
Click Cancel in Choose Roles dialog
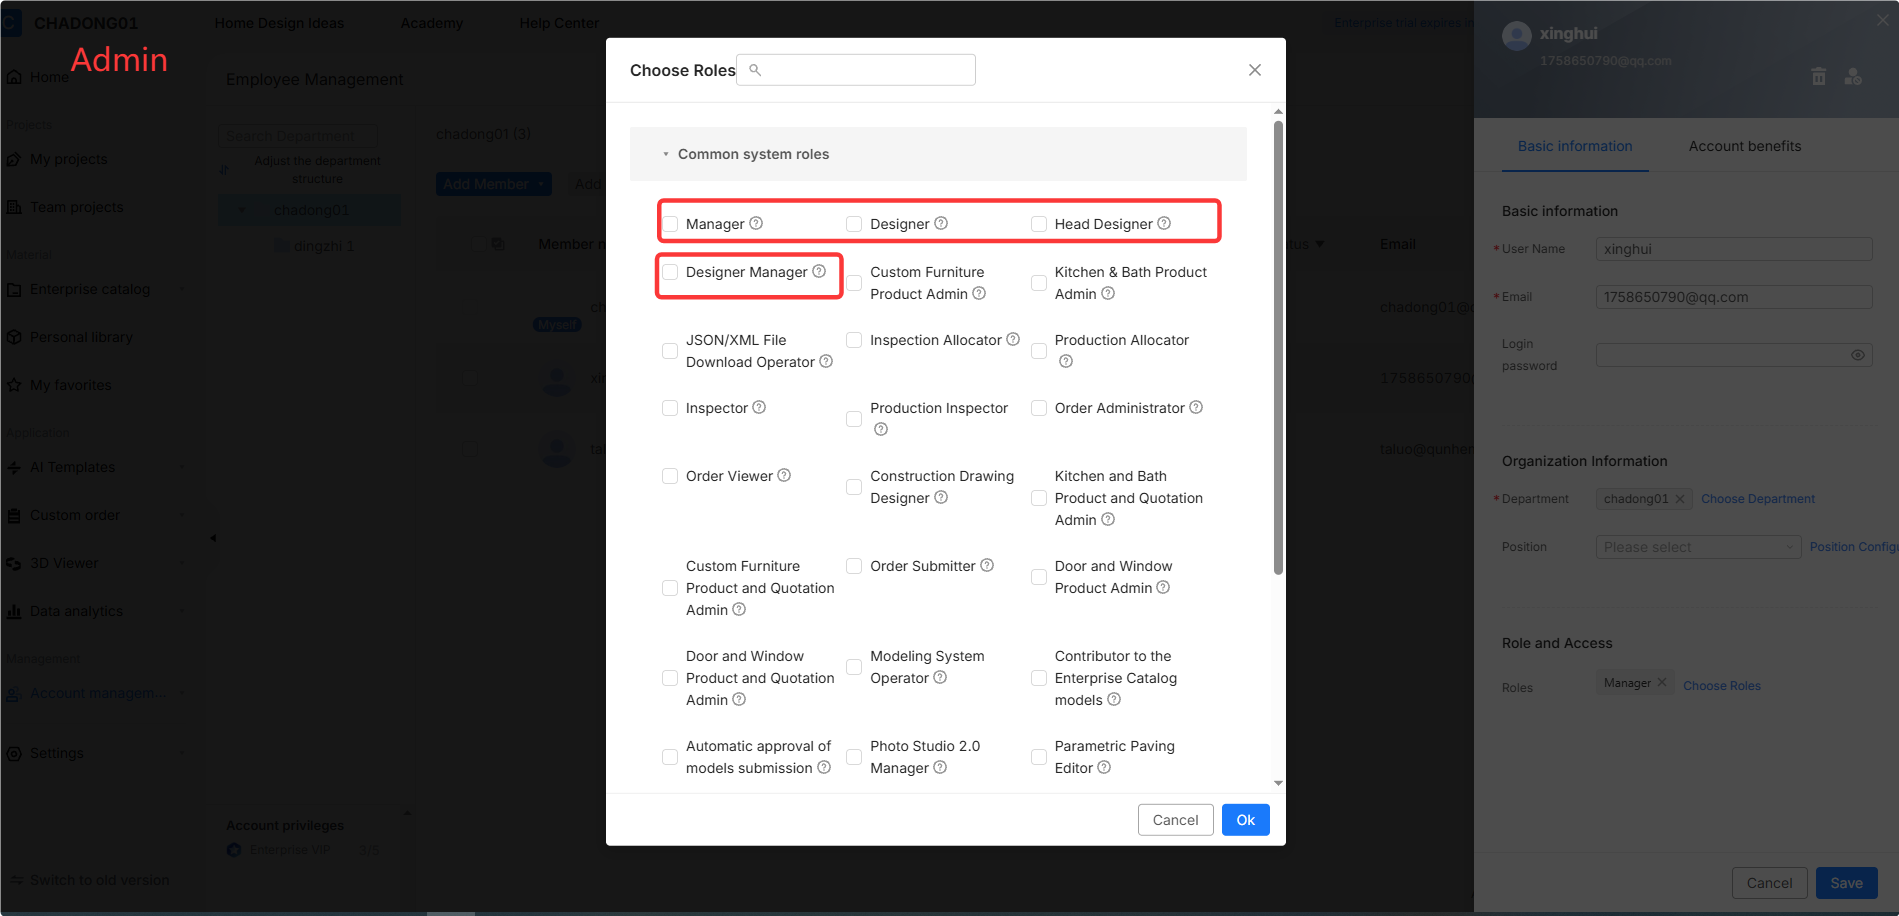pos(1175,820)
